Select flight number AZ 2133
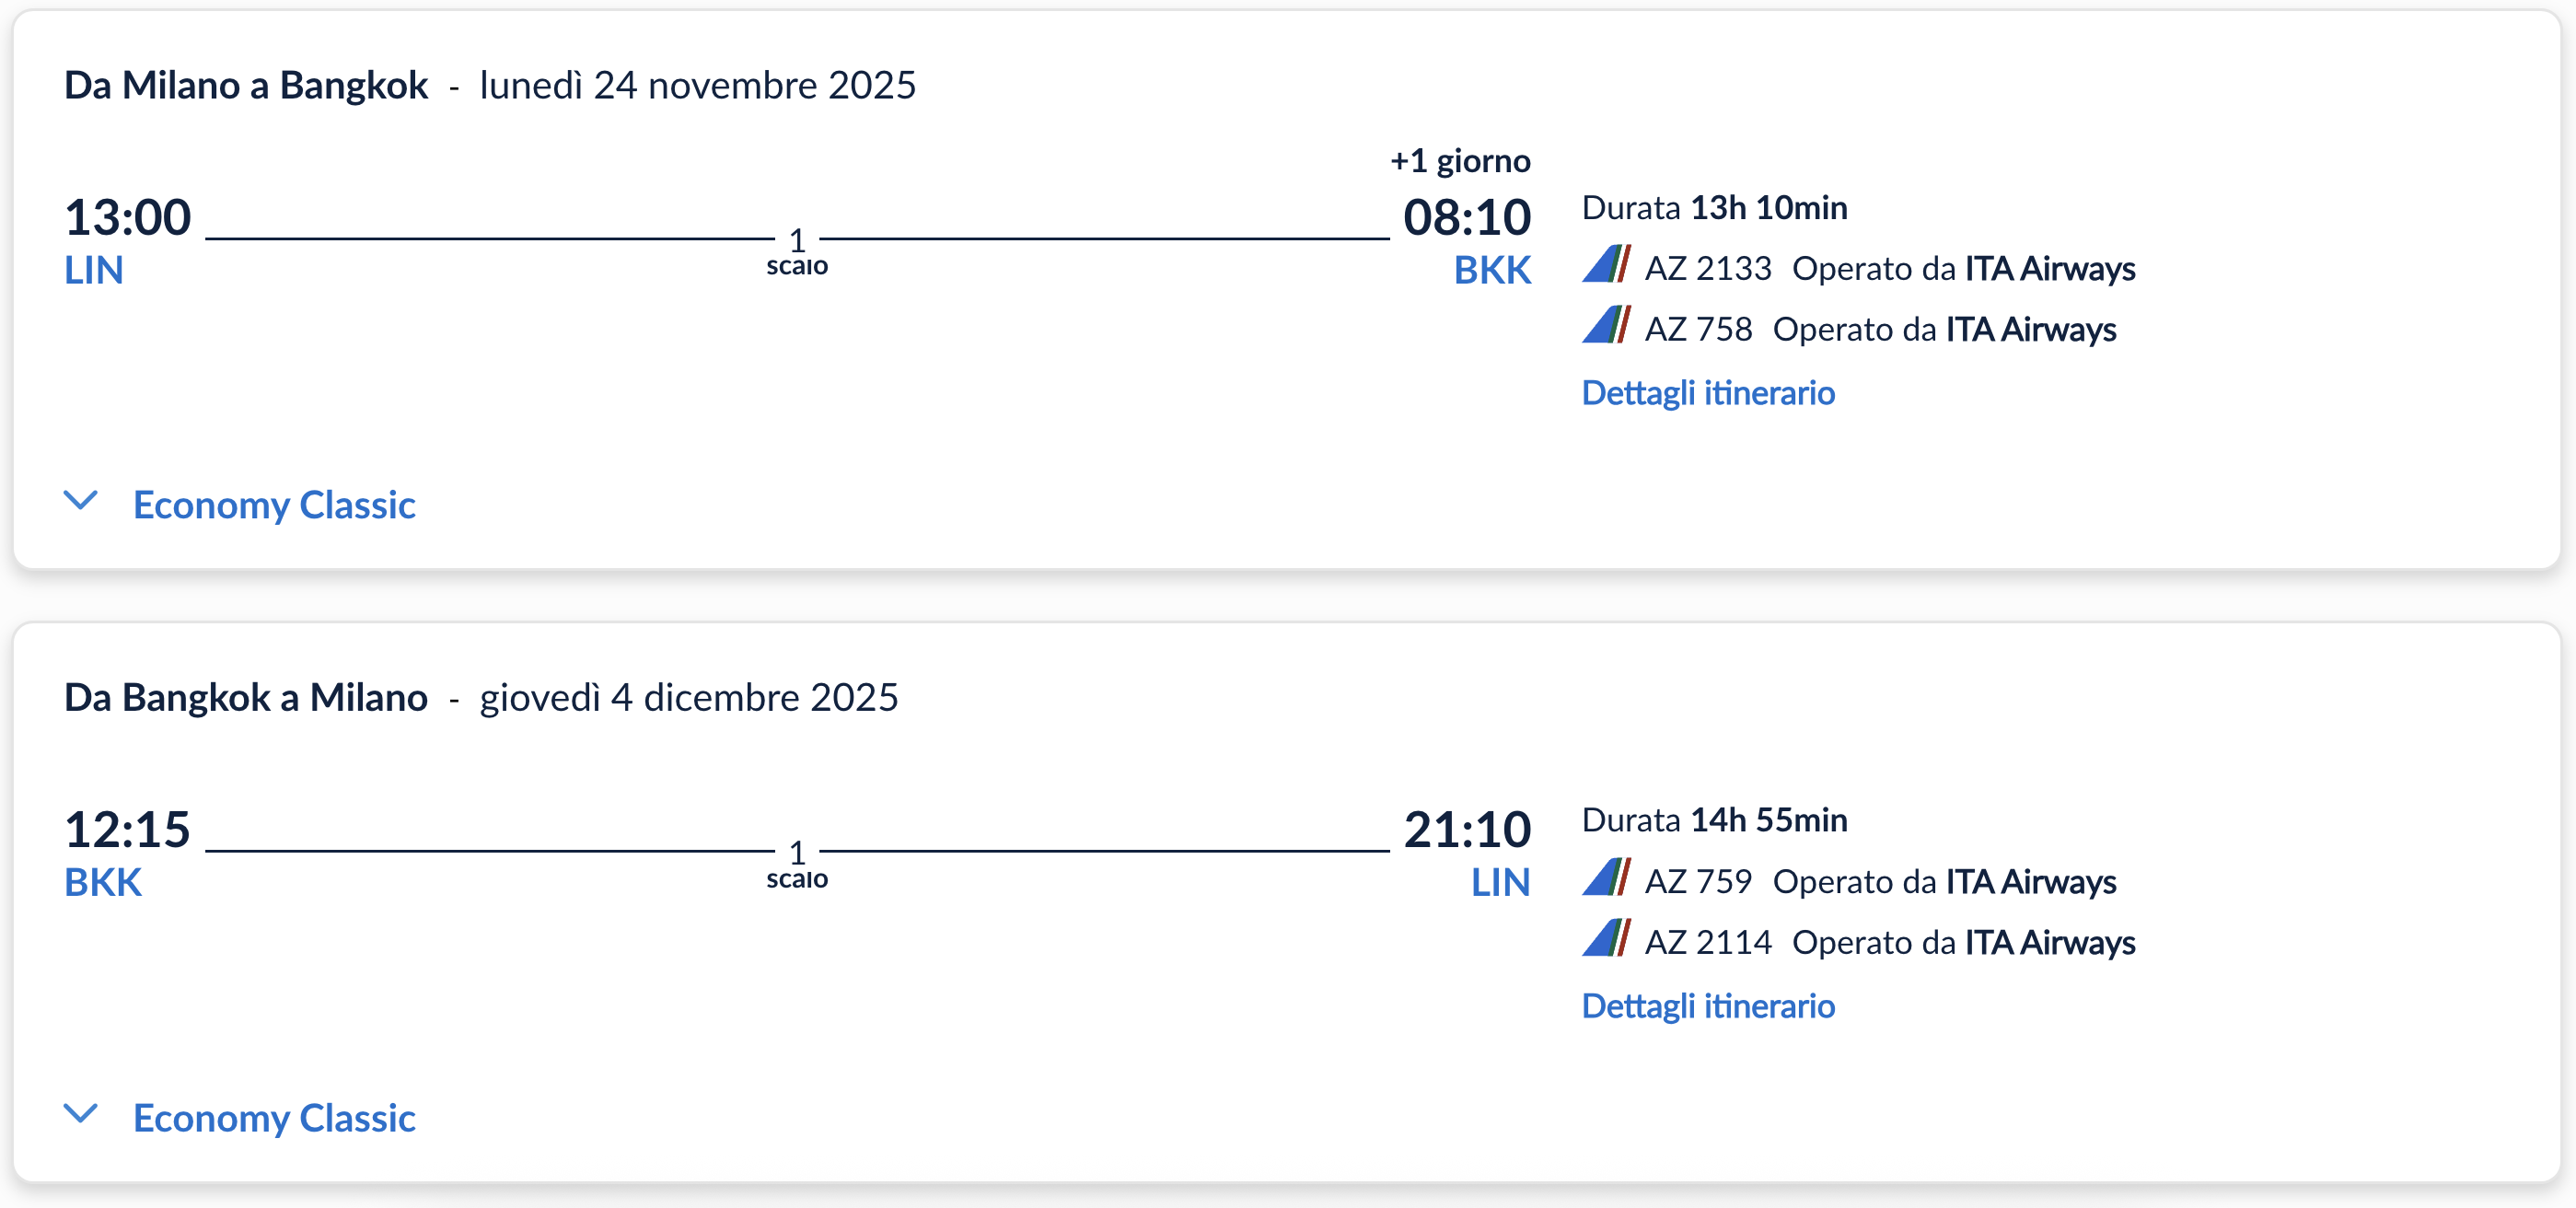 1707,268
